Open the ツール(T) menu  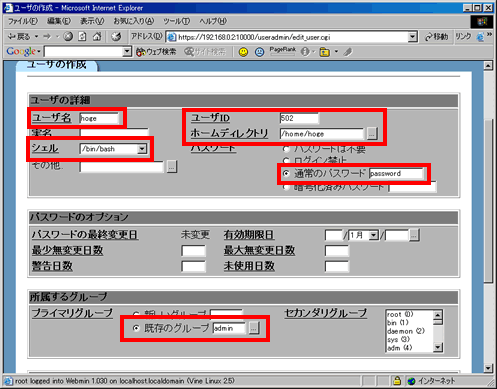tap(176, 21)
